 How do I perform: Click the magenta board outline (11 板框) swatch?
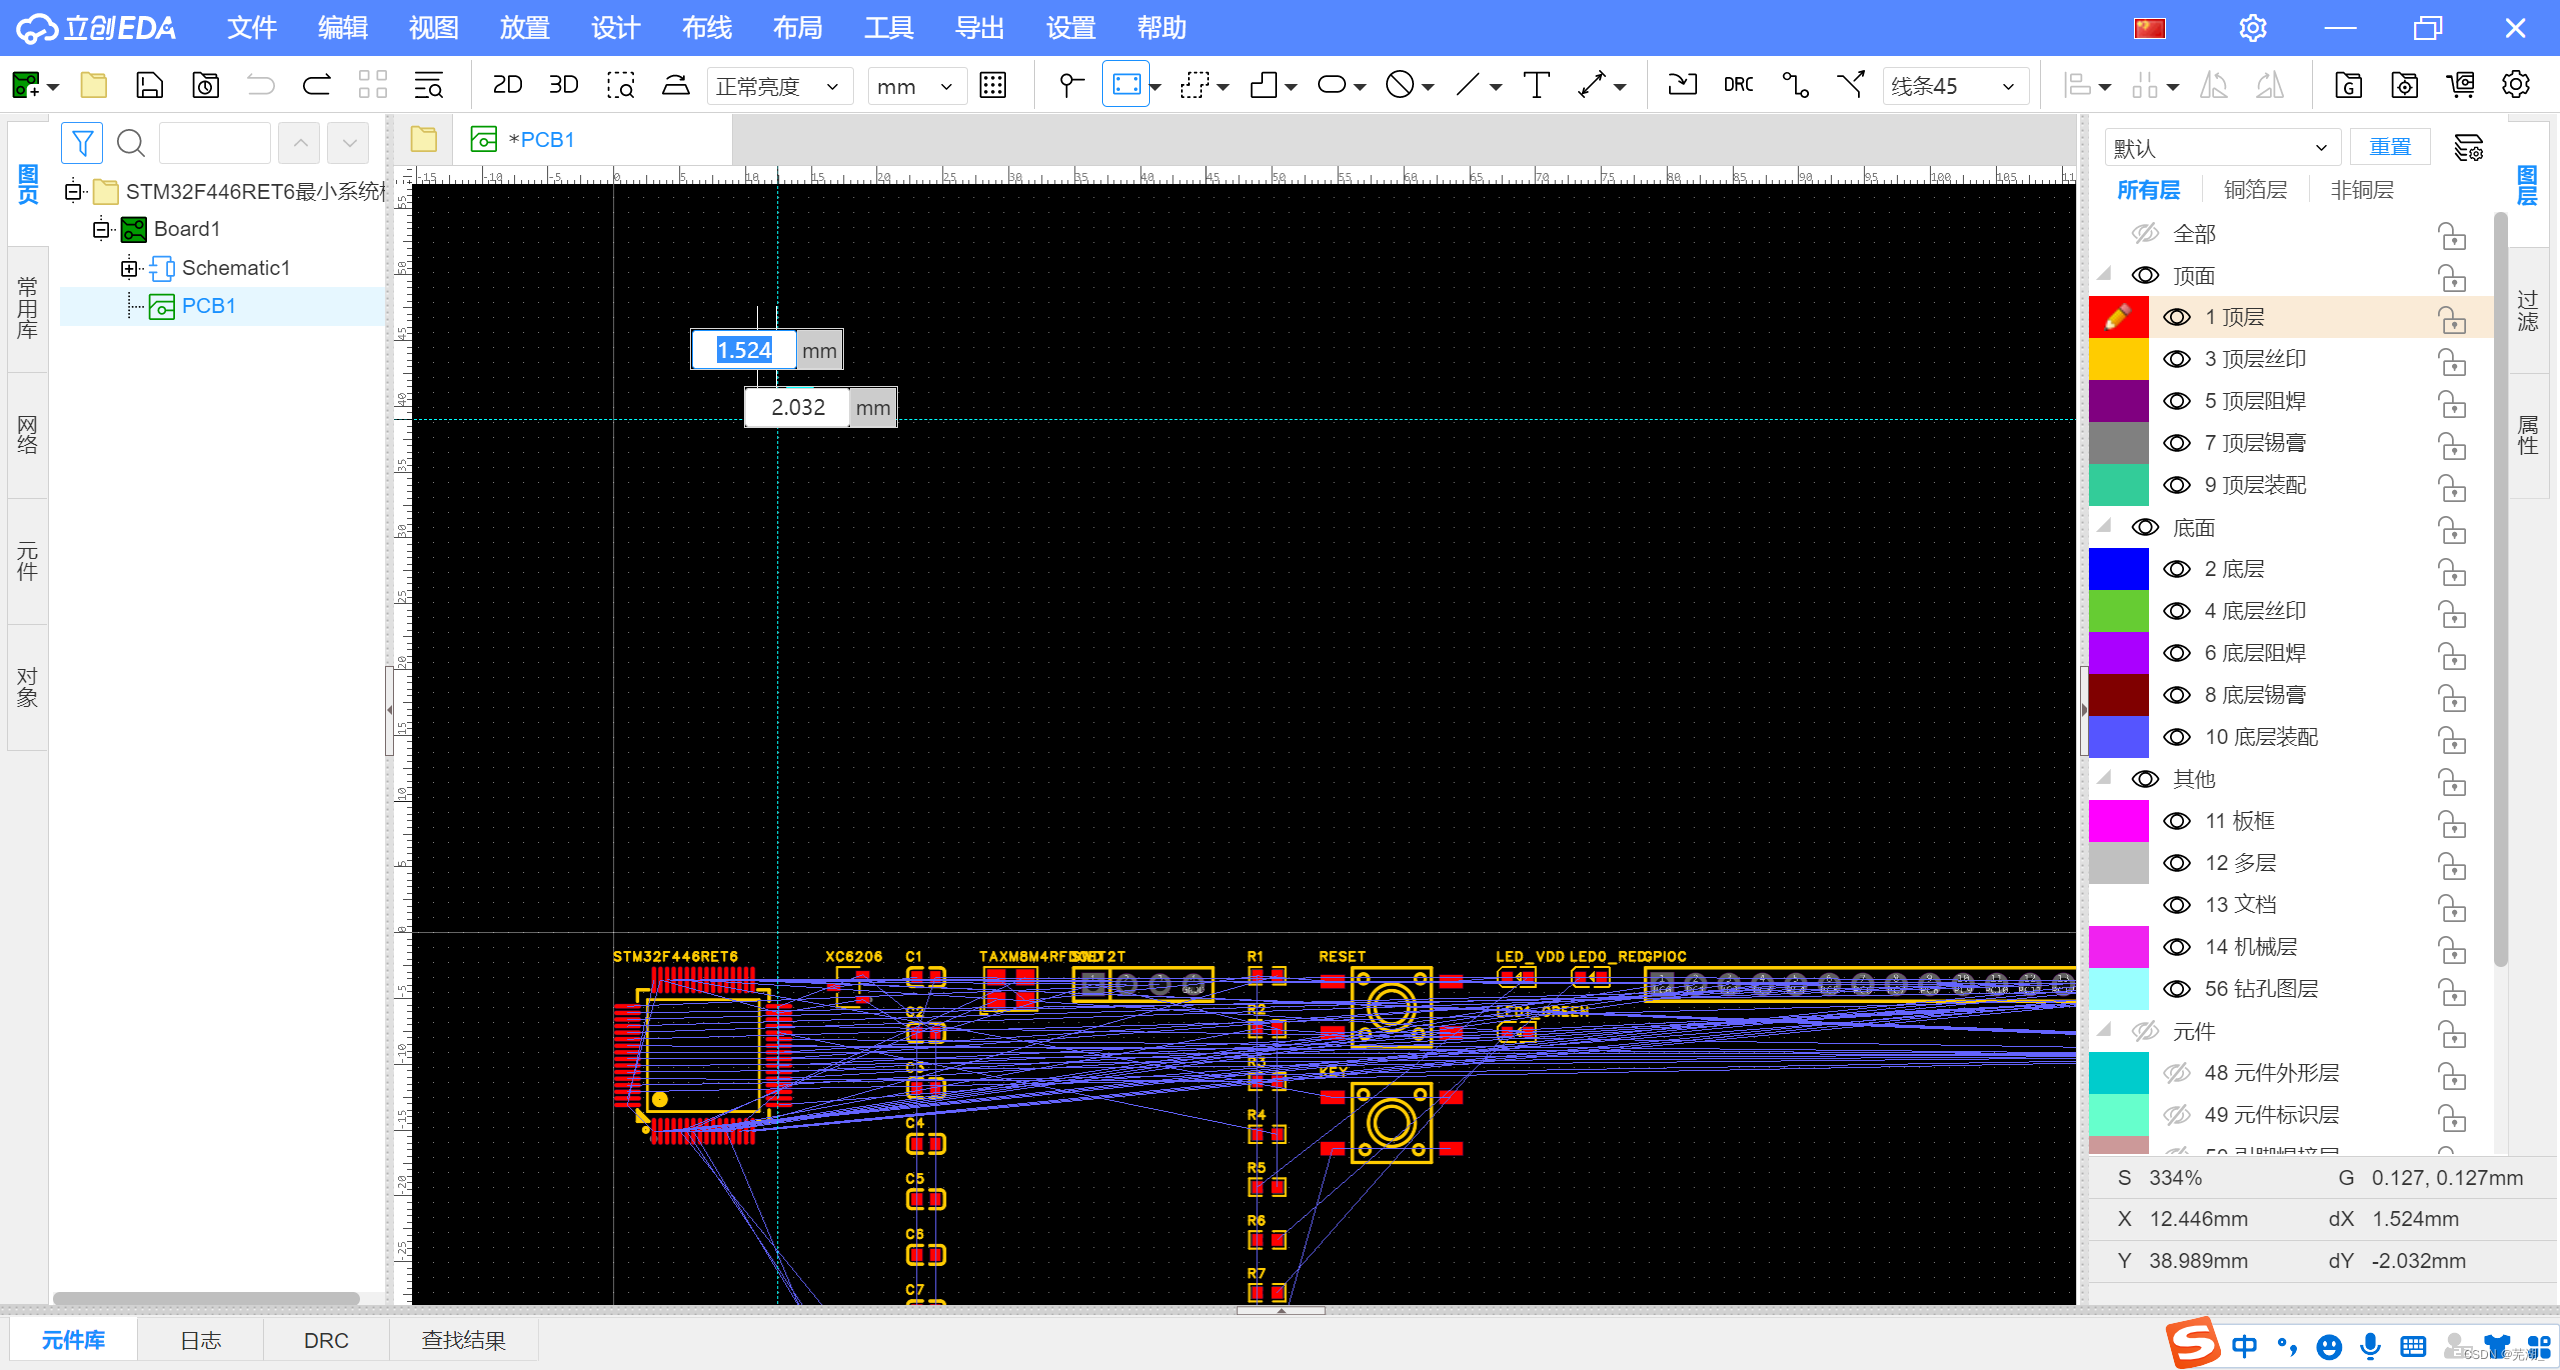[2118, 821]
